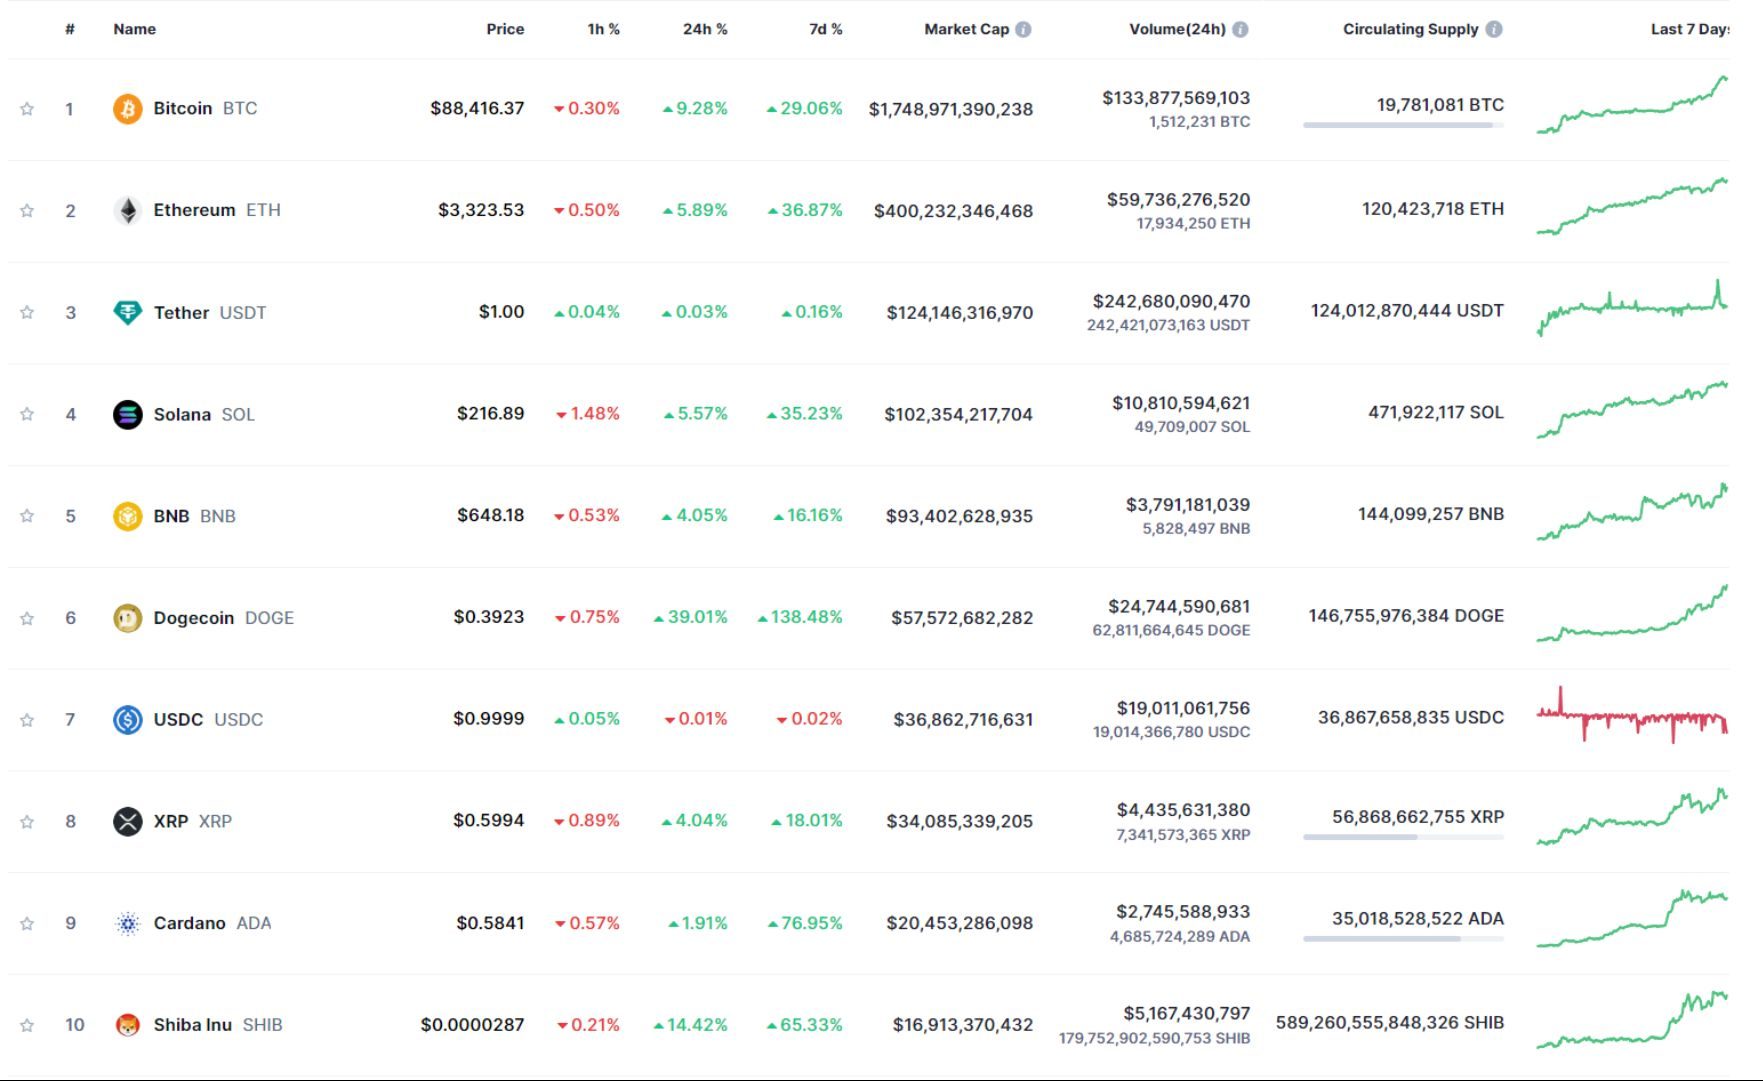Star Shiba Inu for the watchlist
Image resolution: width=1763 pixels, height=1081 pixels.
point(26,1024)
